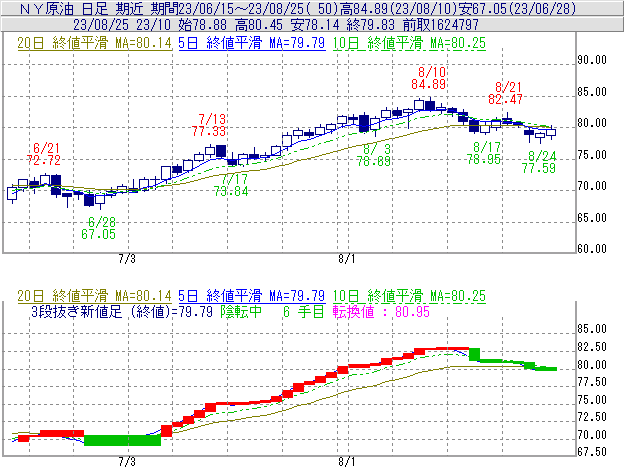Click the closing price 終79.83 in header

[x=370, y=25]
